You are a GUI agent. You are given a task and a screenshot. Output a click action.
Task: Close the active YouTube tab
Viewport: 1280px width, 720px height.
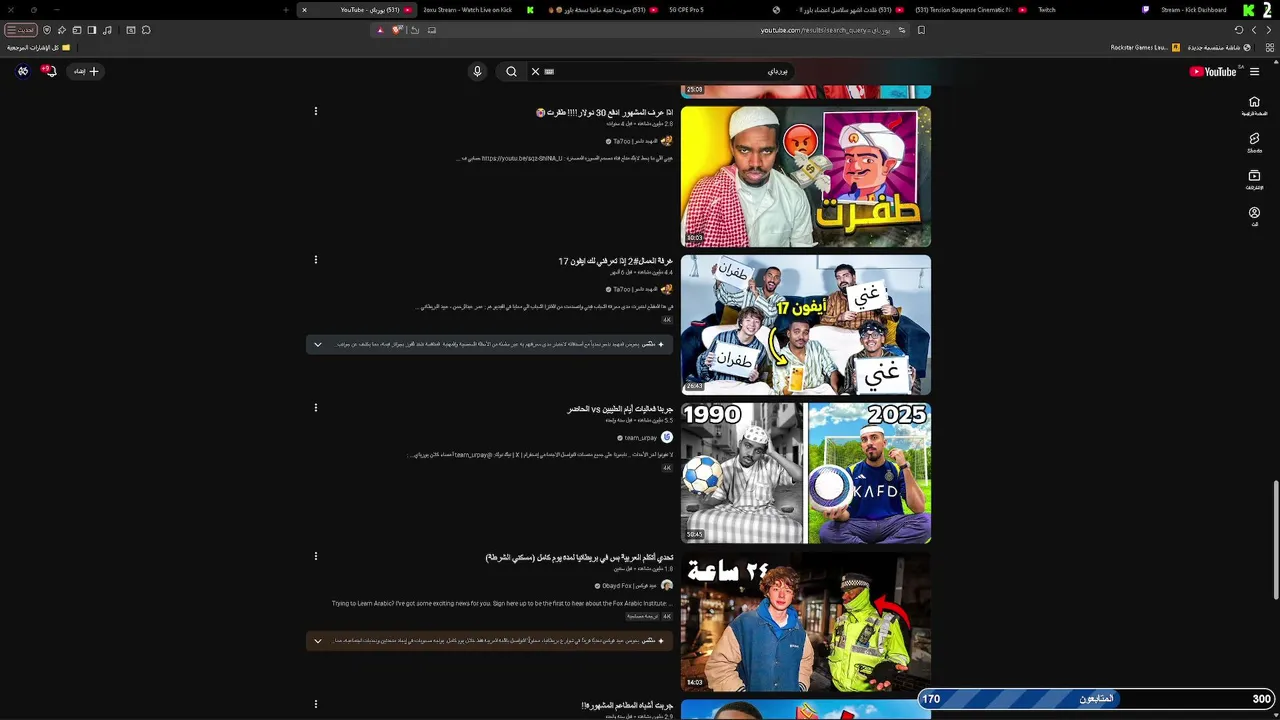coord(304,10)
